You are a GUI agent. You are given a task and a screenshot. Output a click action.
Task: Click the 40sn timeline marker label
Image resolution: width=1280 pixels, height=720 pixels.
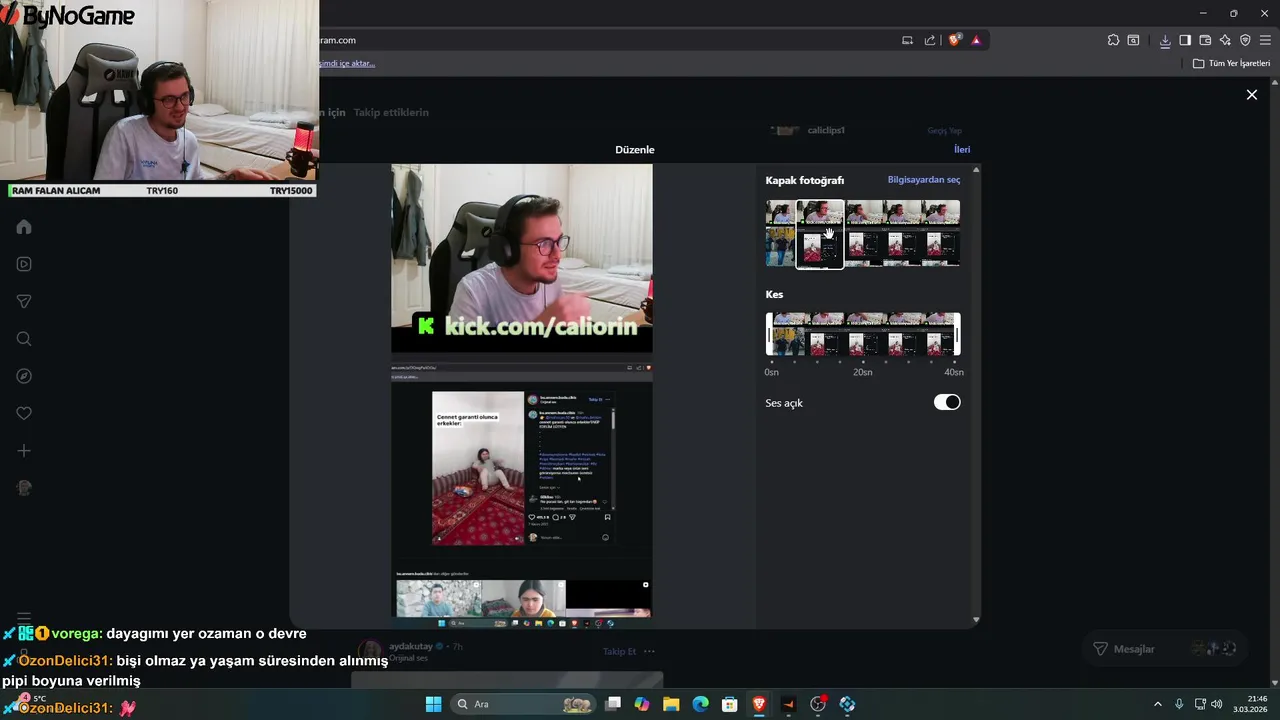coord(954,372)
